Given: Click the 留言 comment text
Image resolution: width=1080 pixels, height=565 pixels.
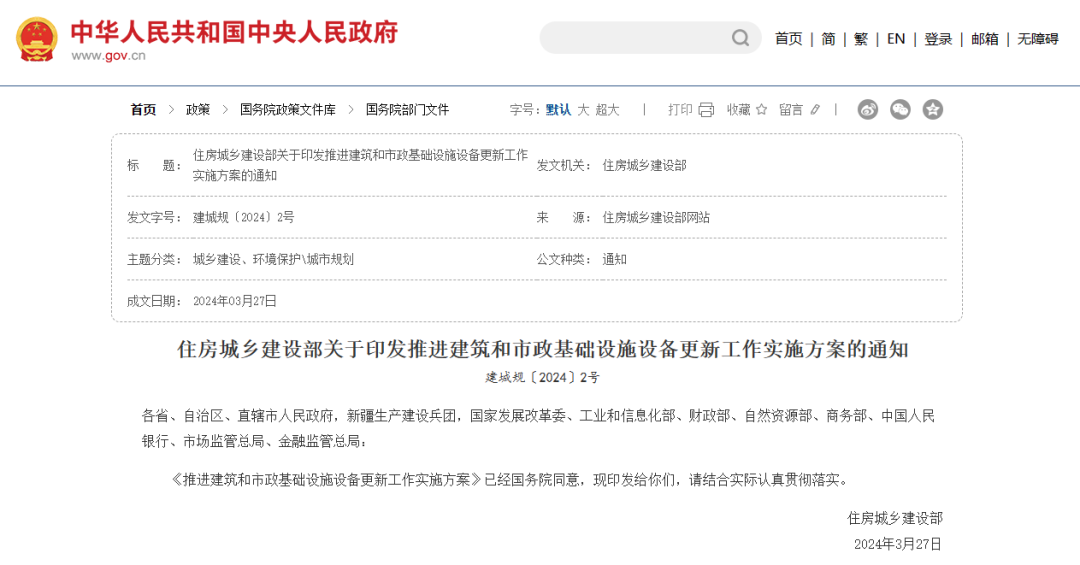Looking at the screenshot, I should click(x=791, y=110).
